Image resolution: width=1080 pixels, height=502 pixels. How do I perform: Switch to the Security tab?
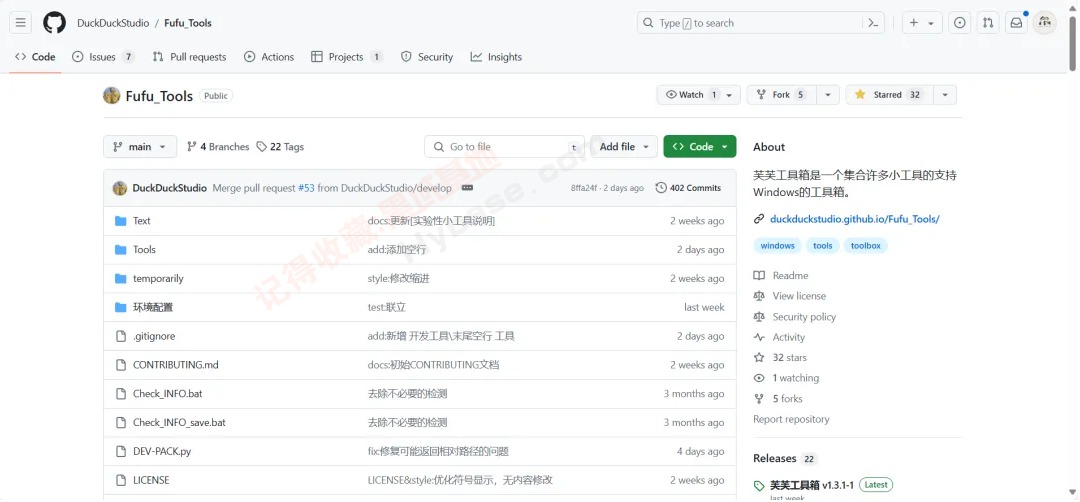427,57
